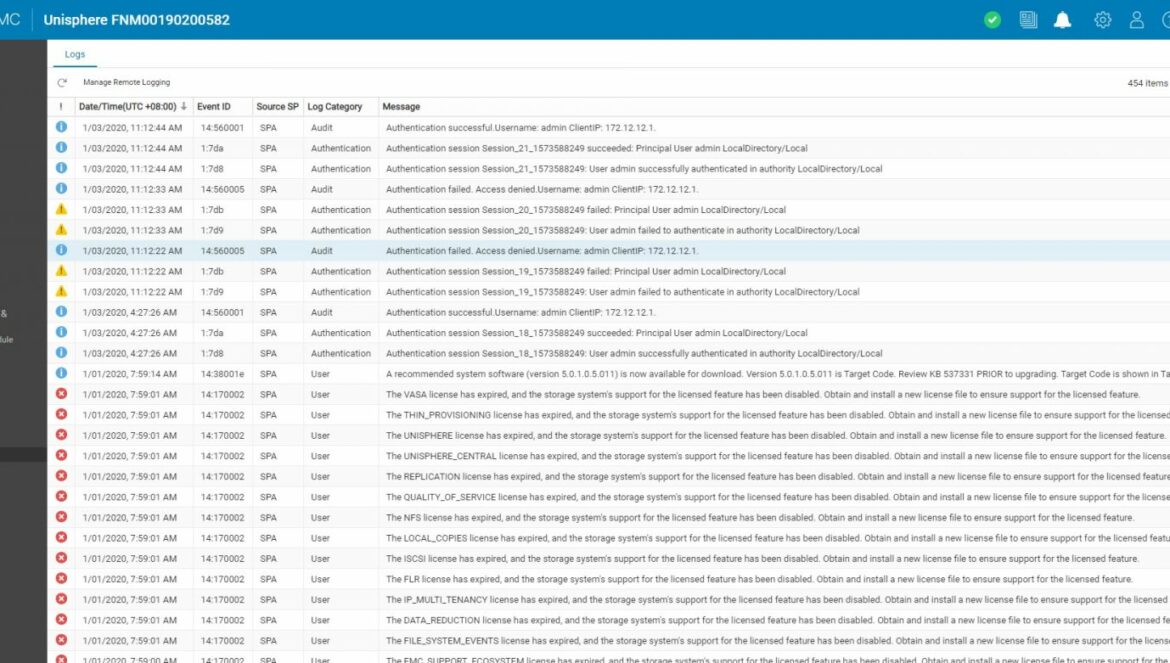Click the Unisphere FNM00190200582 title
This screenshot has width=1170, height=663.
(x=137, y=20)
